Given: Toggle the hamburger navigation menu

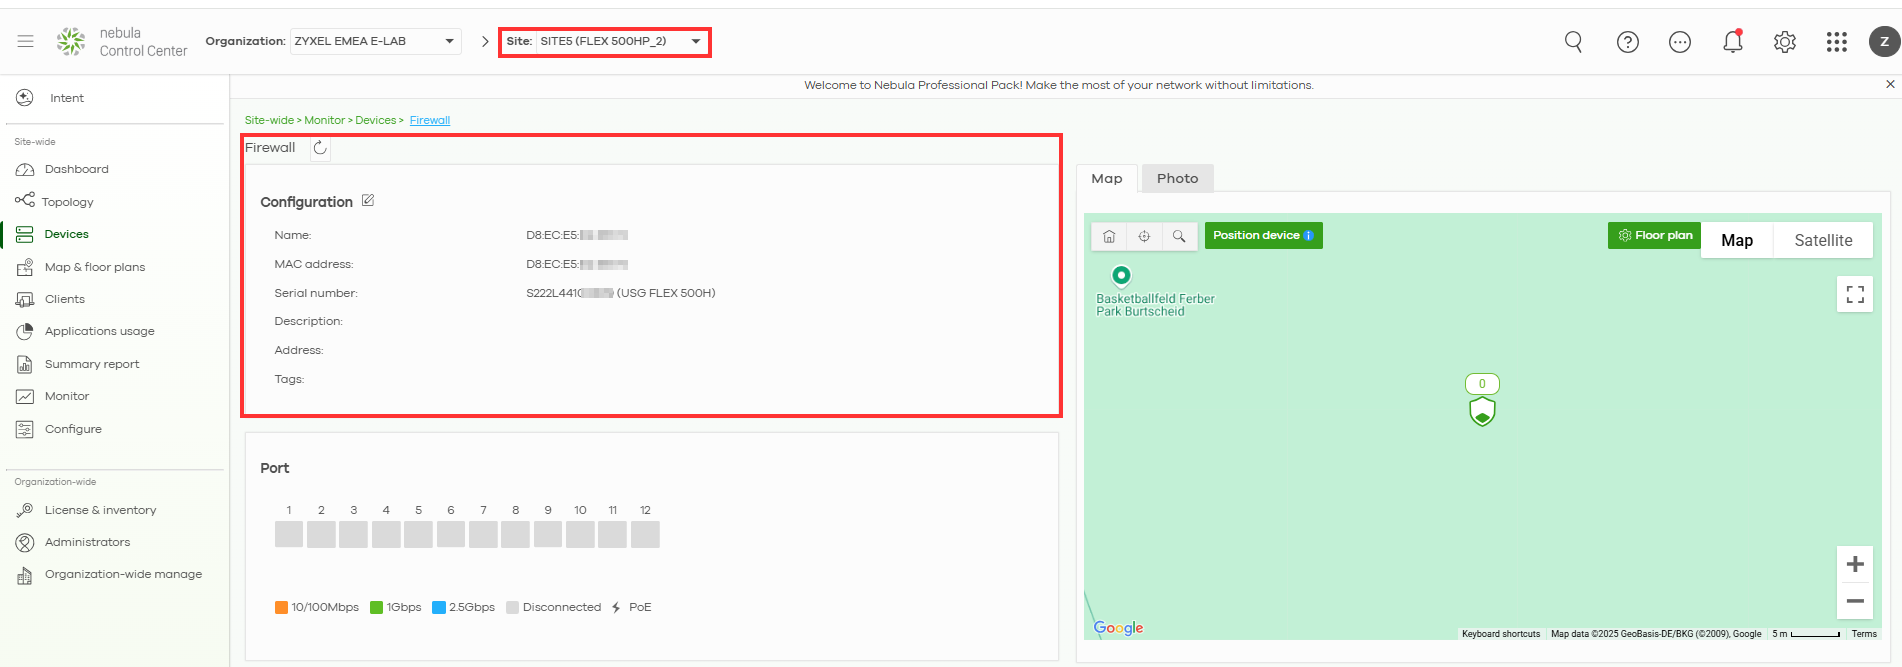Looking at the screenshot, I should [x=26, y=41].
